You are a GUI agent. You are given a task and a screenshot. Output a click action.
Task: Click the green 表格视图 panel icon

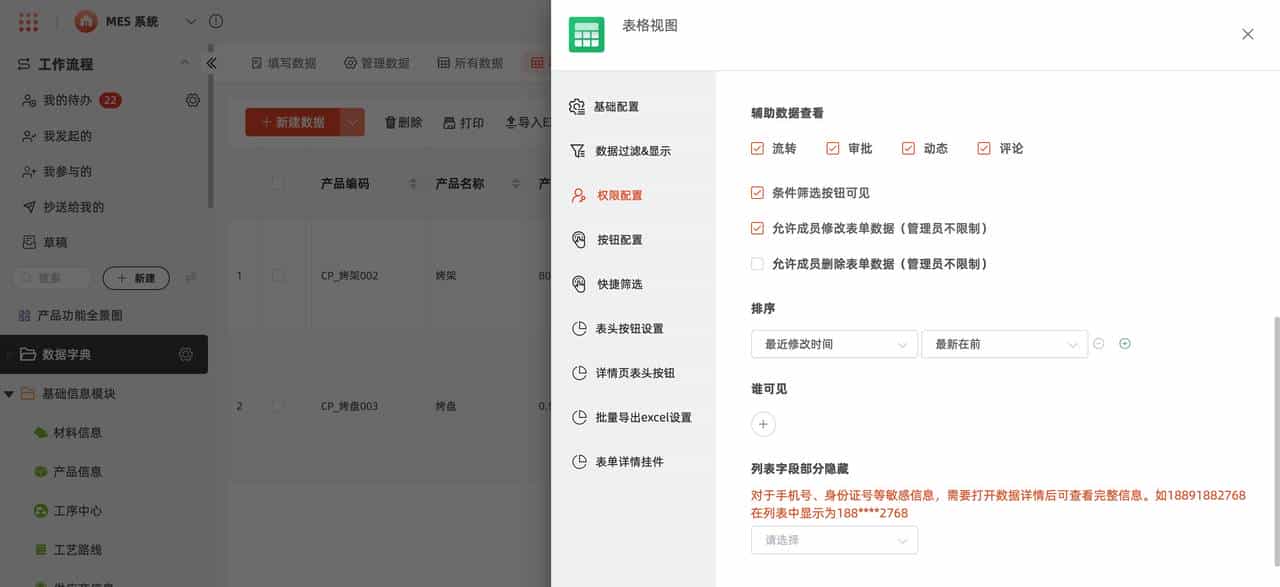tap(586, 34)
